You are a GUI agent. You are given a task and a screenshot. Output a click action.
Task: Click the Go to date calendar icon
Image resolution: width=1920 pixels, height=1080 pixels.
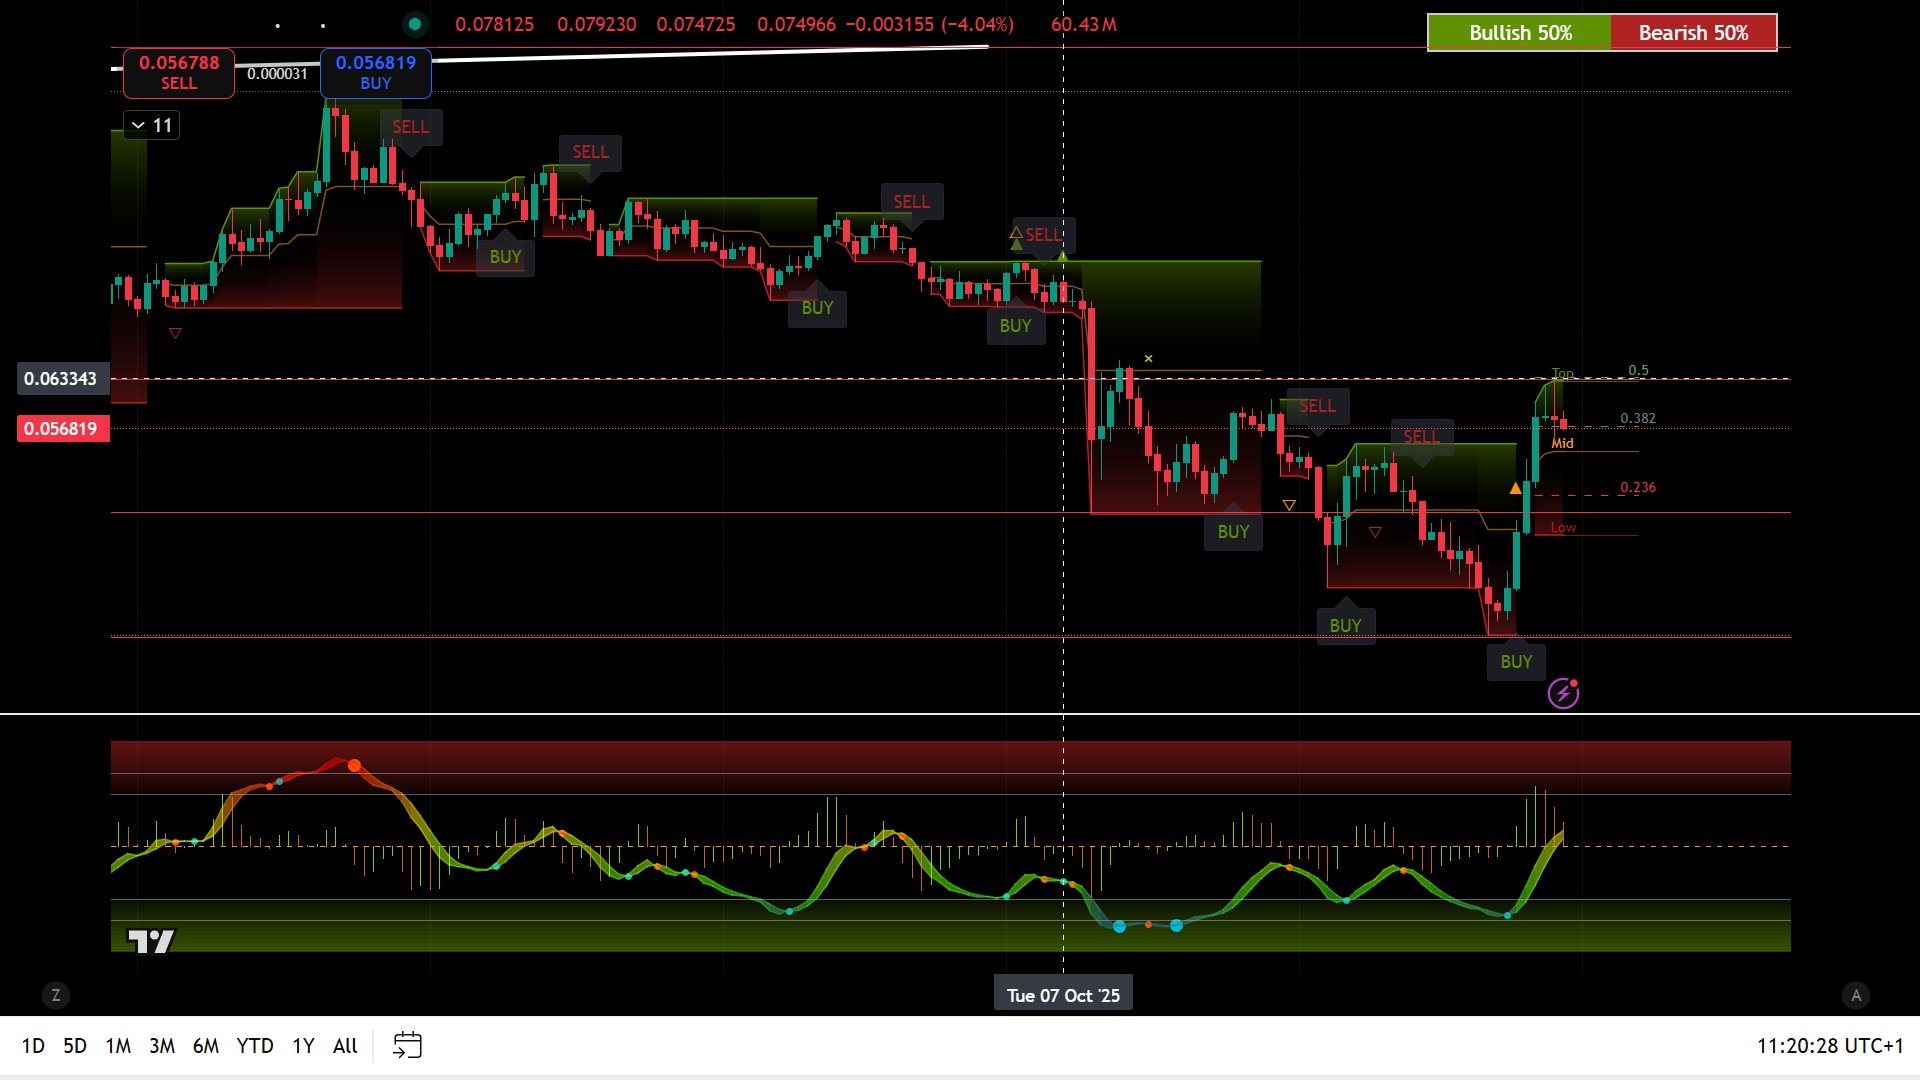click(407, 1045)
